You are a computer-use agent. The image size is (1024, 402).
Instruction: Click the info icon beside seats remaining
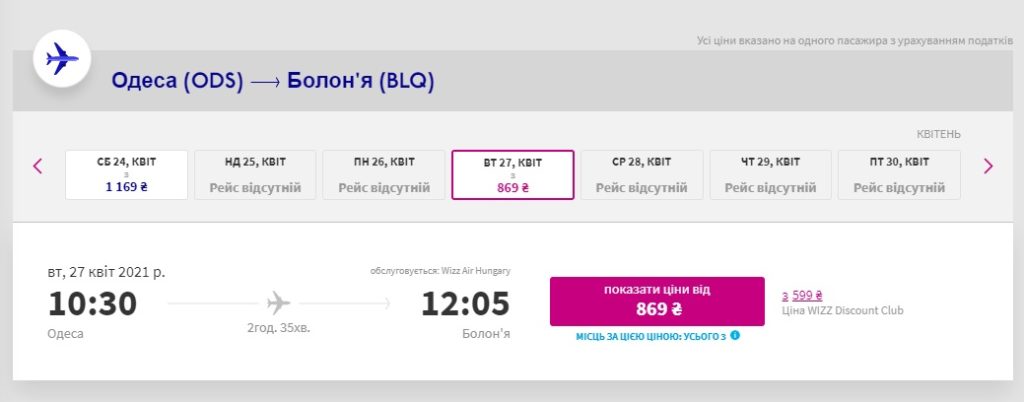pos(735,336)
